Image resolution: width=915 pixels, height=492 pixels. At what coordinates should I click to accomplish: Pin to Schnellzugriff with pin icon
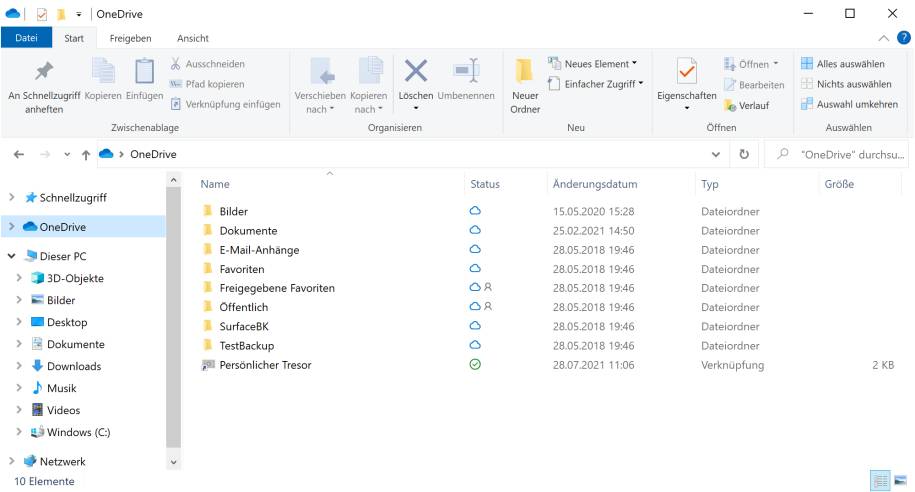pyautogui.click(x=44, y=72)
